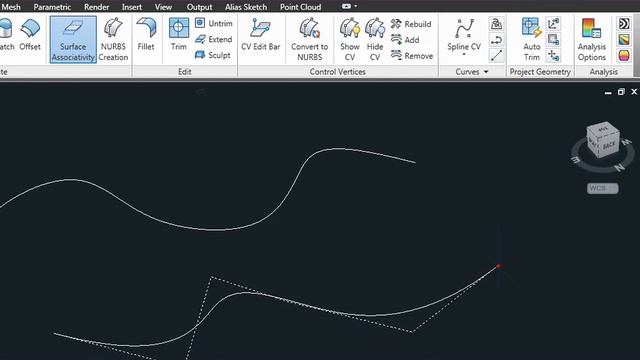Click the ribbon minimize button
This screenshot has width=640, height=360.
point(347,6)
